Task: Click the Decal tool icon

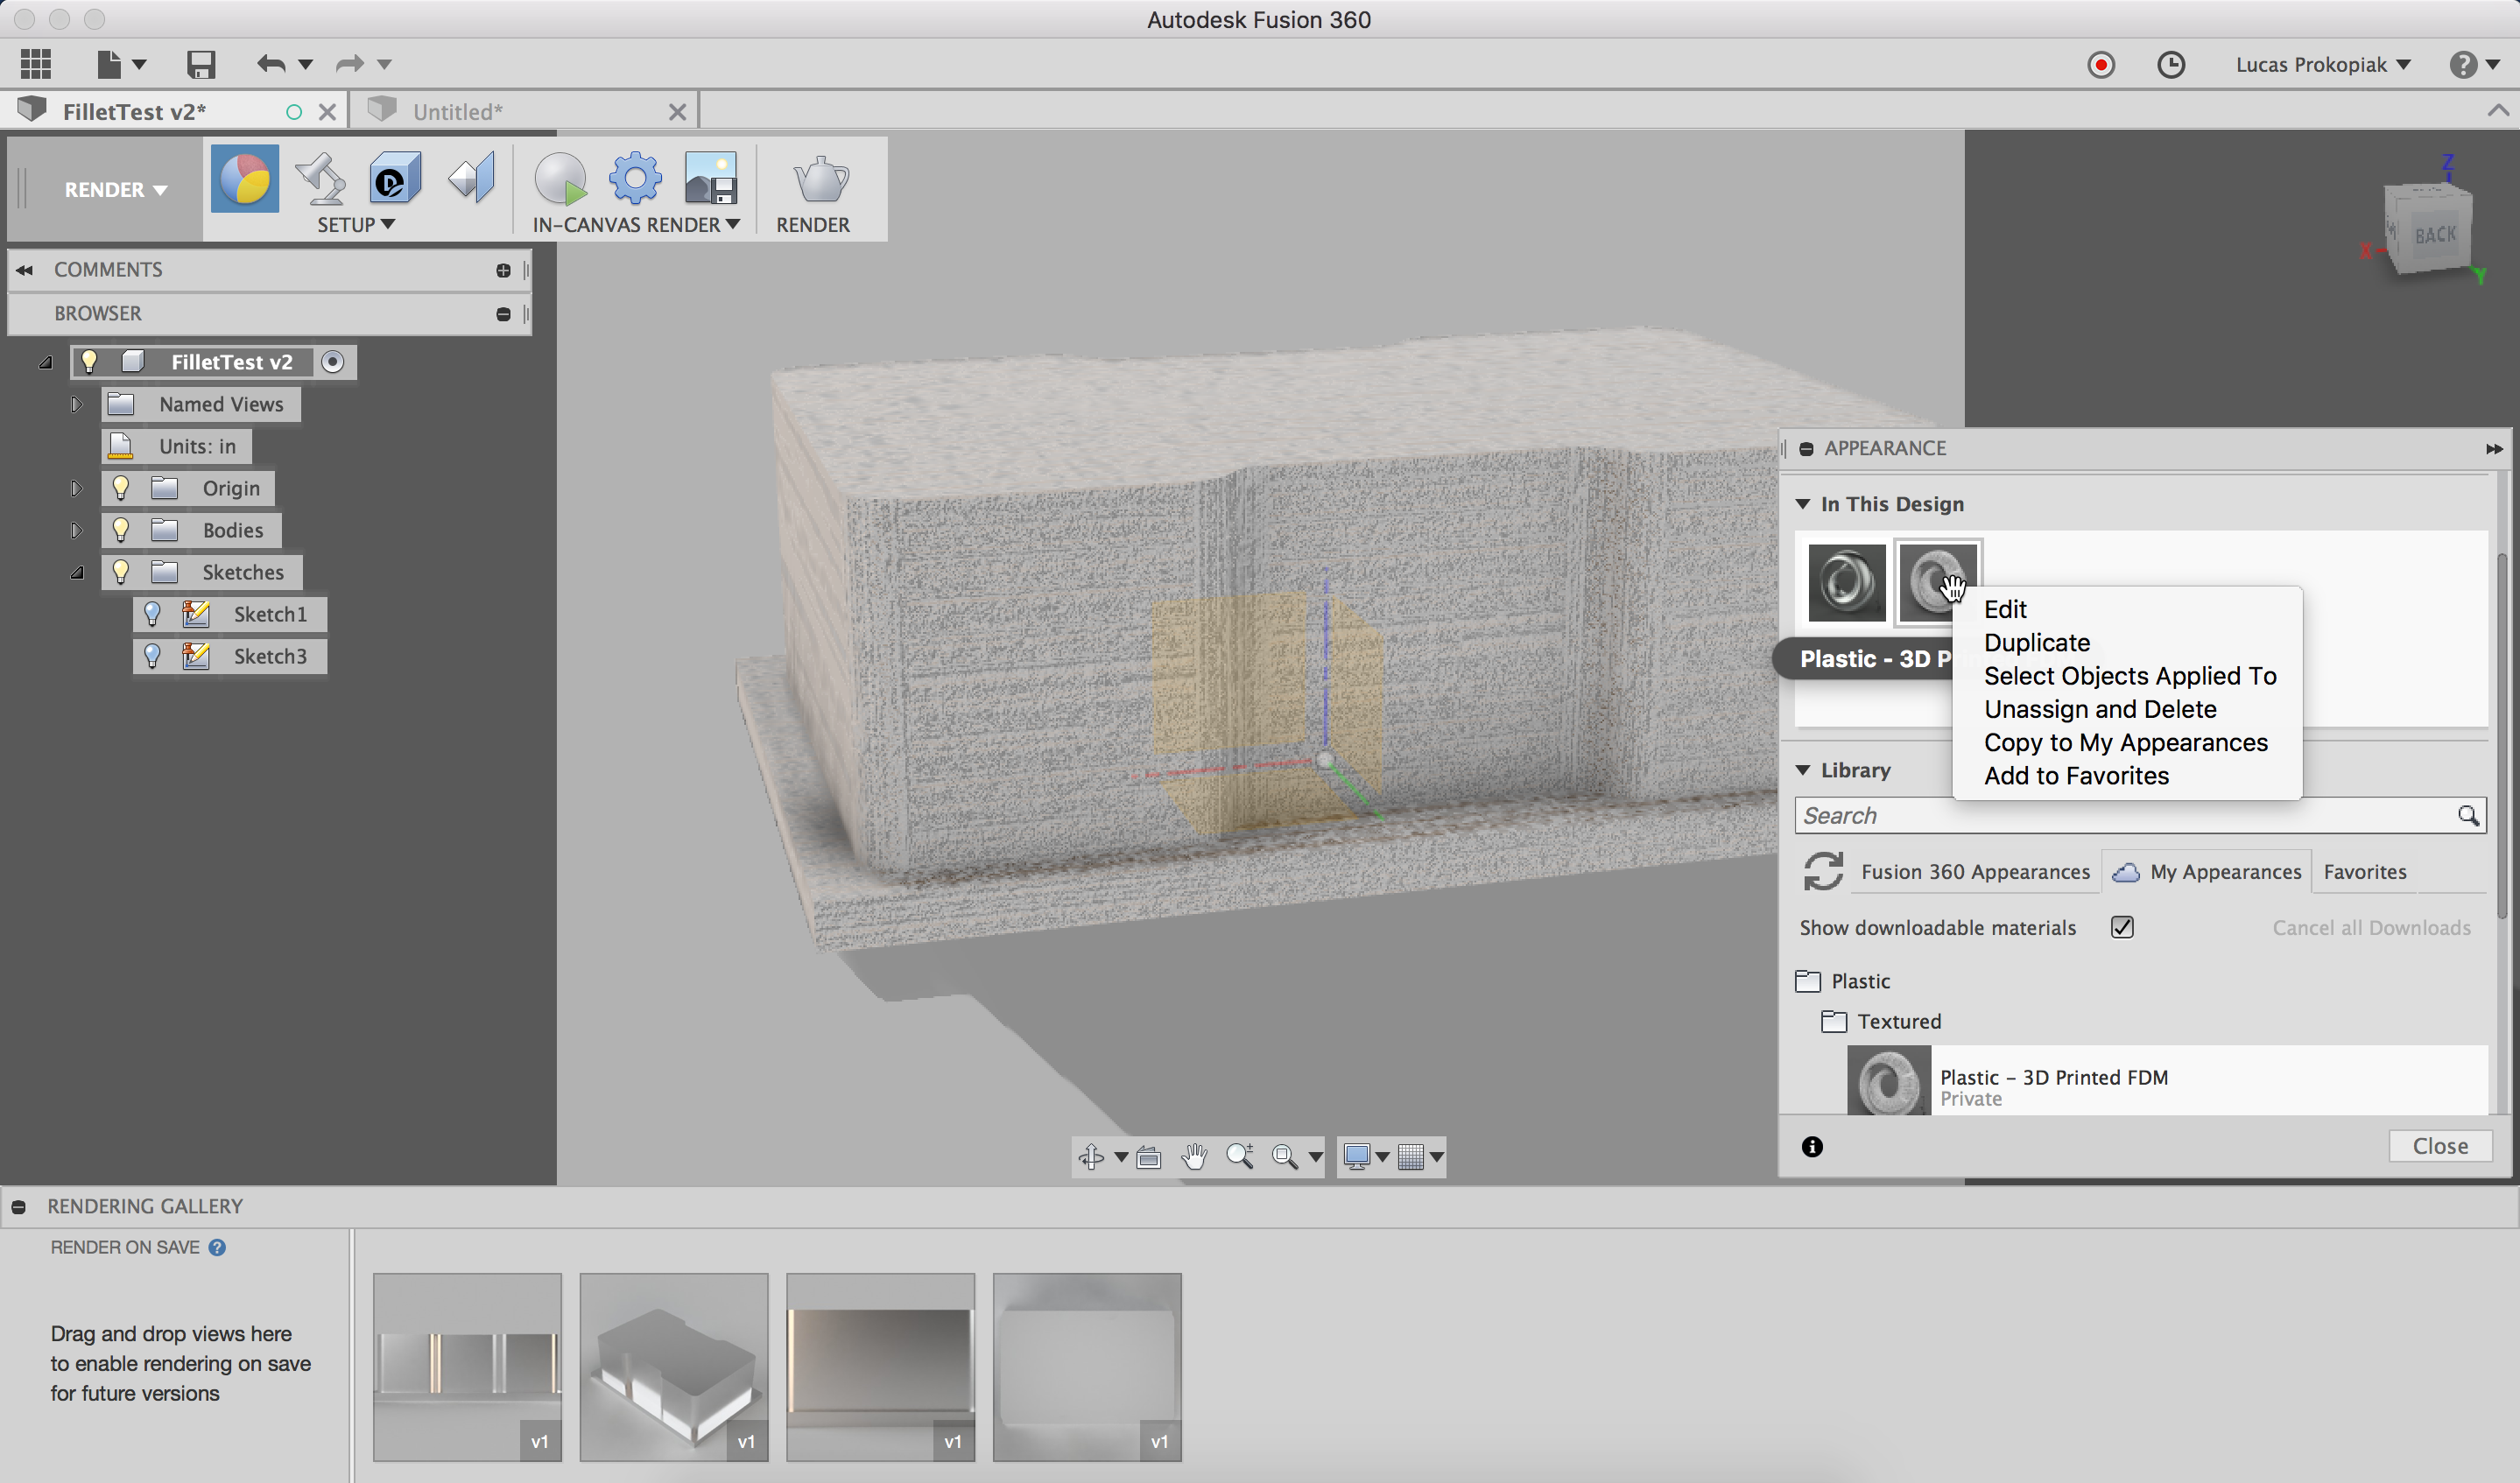Action: tap(393, 179)
